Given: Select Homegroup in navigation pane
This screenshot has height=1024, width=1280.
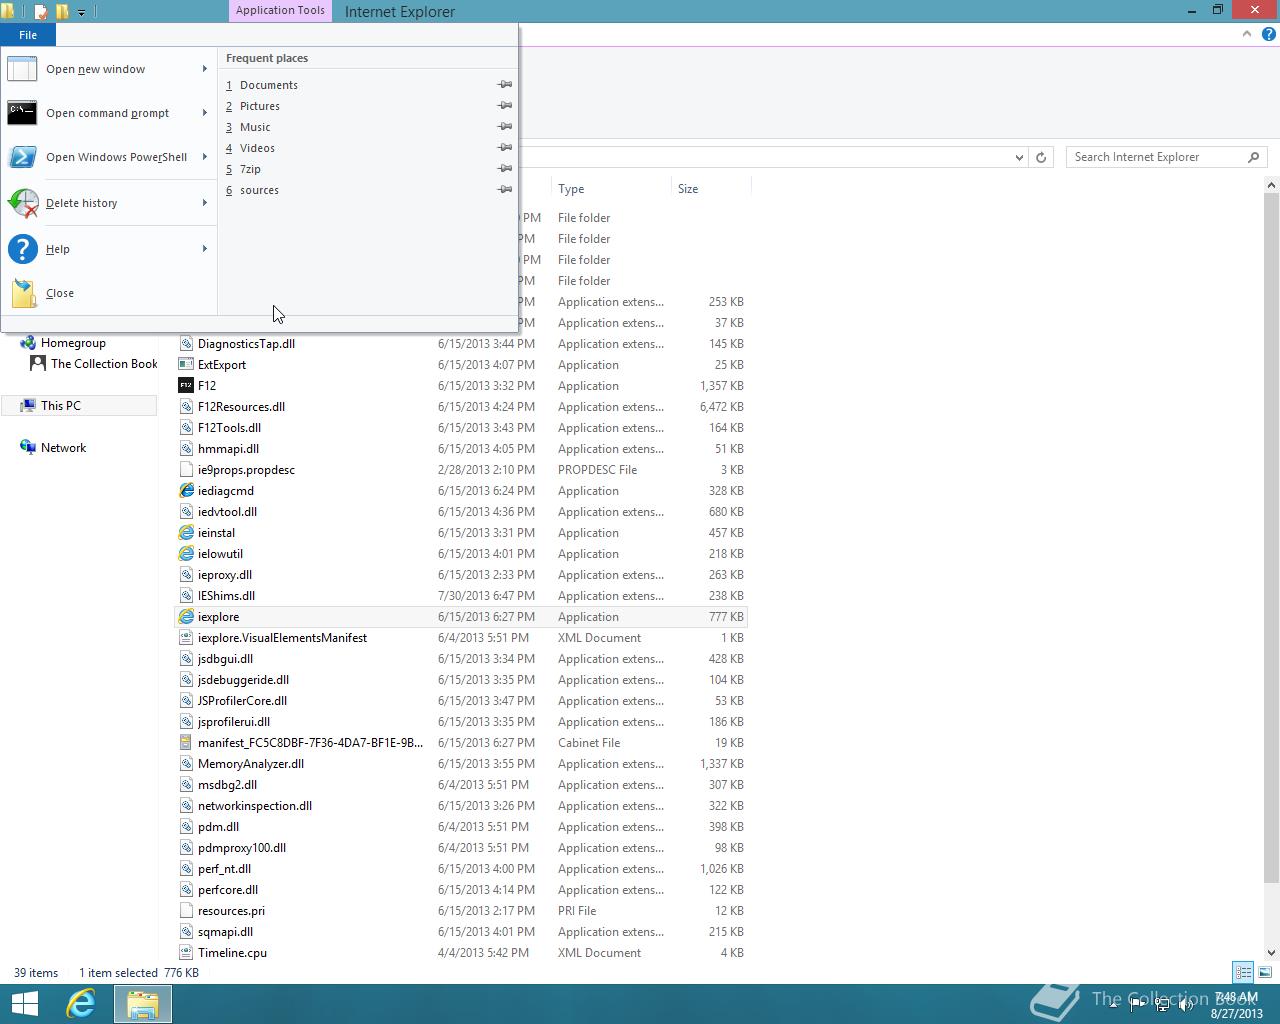Looking at the screenshot, I should [x=73, y=343].
